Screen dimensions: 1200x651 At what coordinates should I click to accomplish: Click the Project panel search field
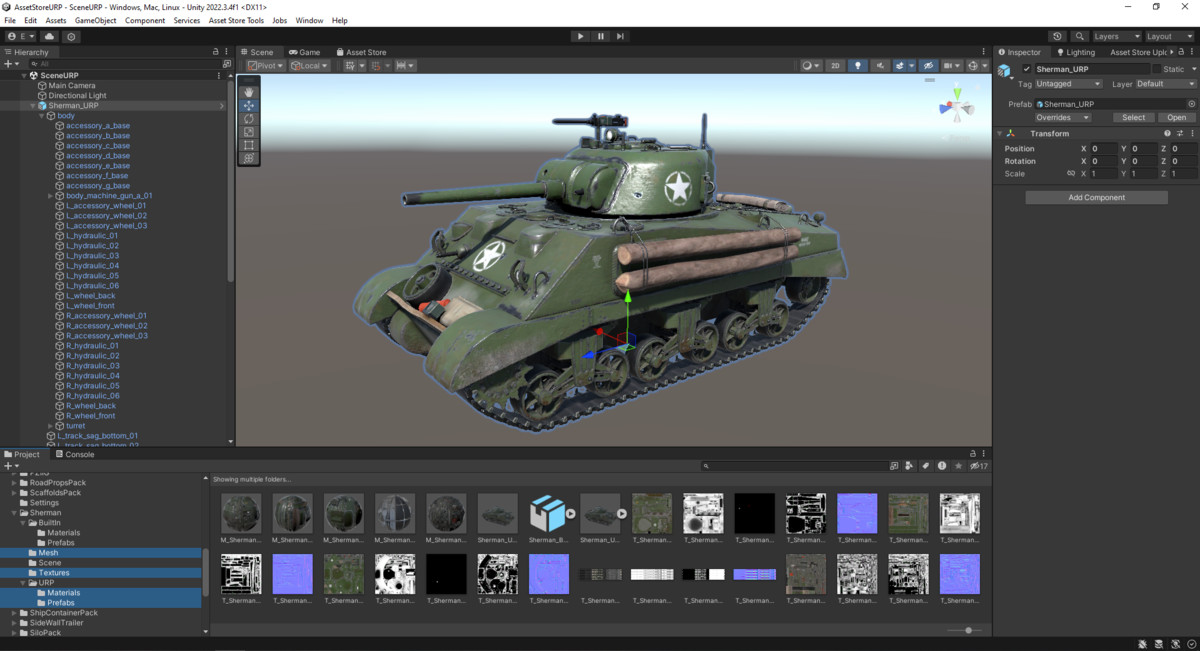coord(795,466)
